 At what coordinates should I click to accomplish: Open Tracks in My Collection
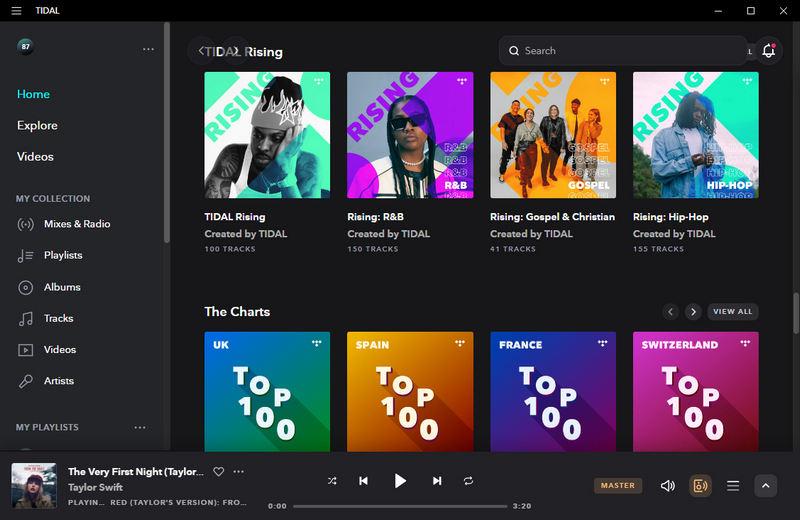[x=59, y=318]
